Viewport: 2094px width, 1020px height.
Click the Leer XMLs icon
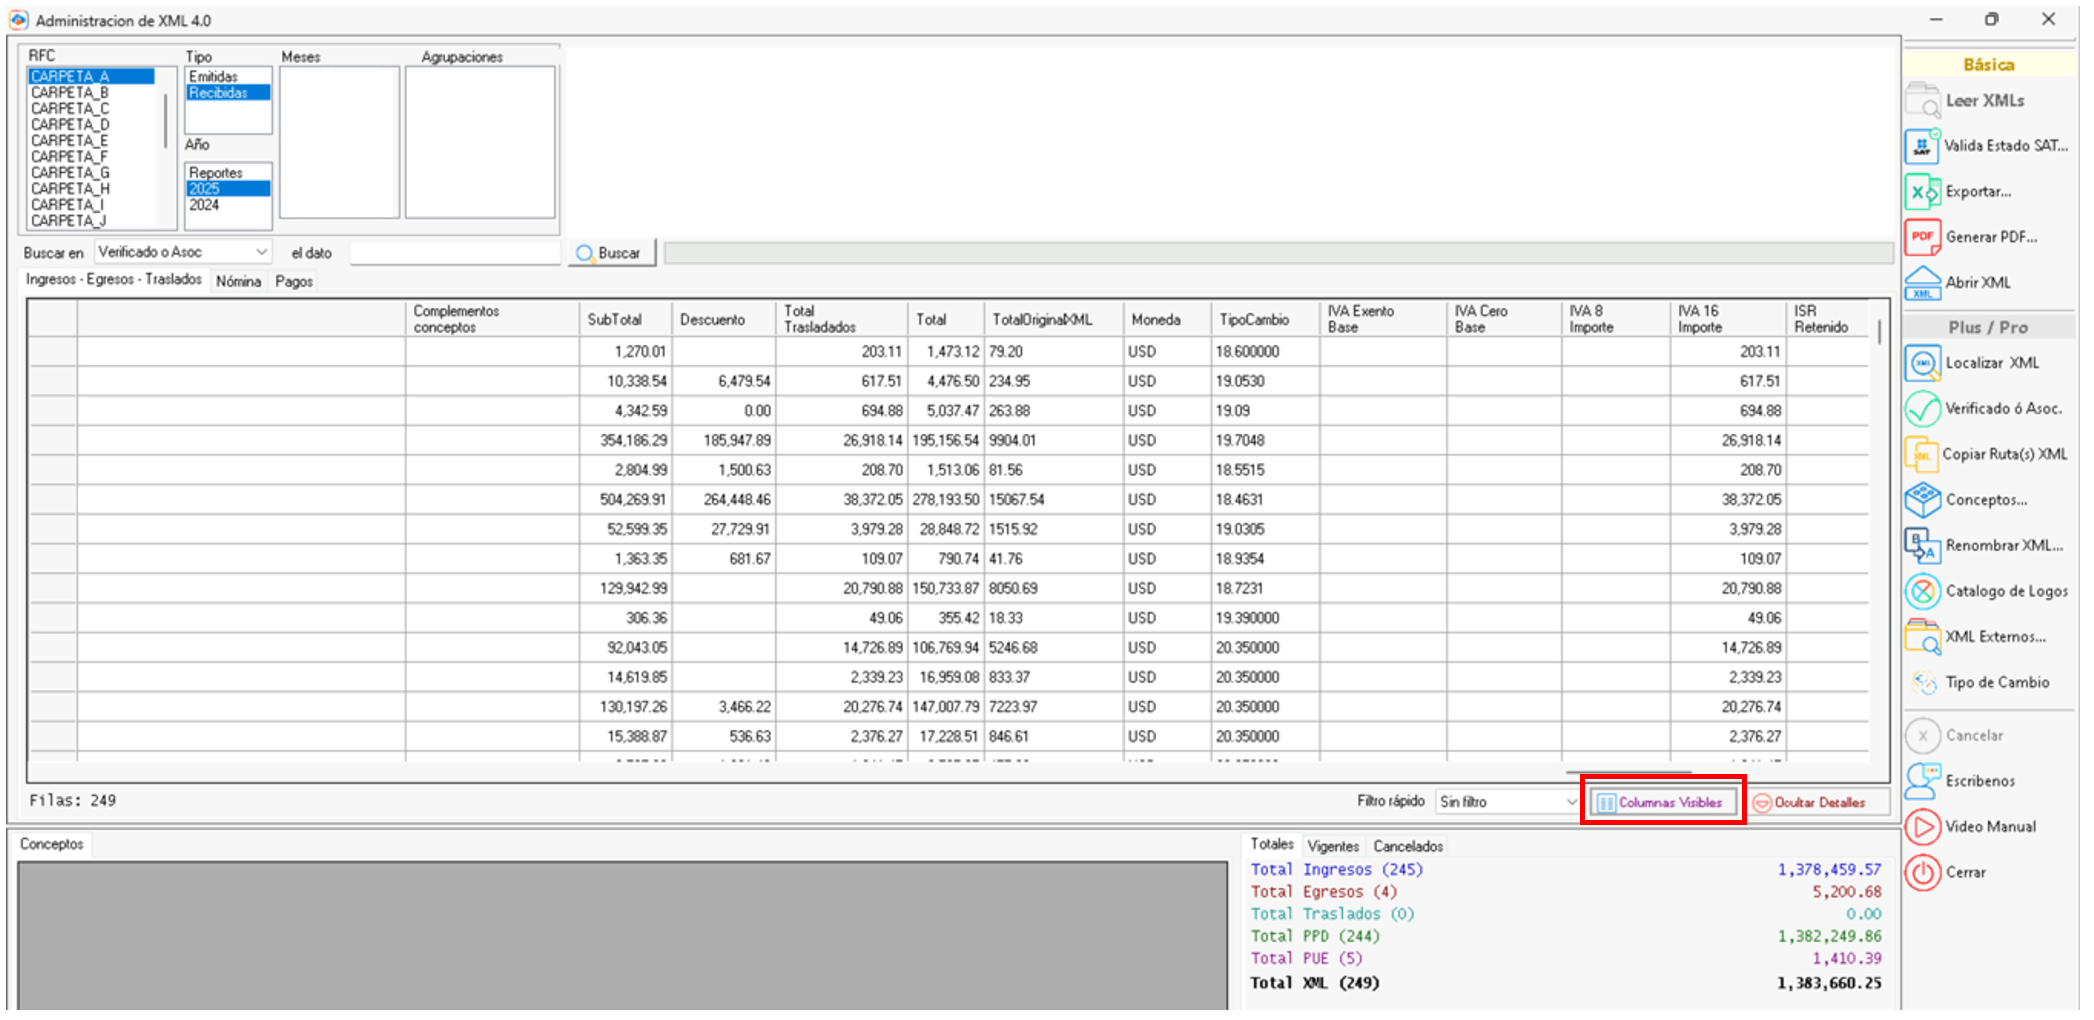1922,101
